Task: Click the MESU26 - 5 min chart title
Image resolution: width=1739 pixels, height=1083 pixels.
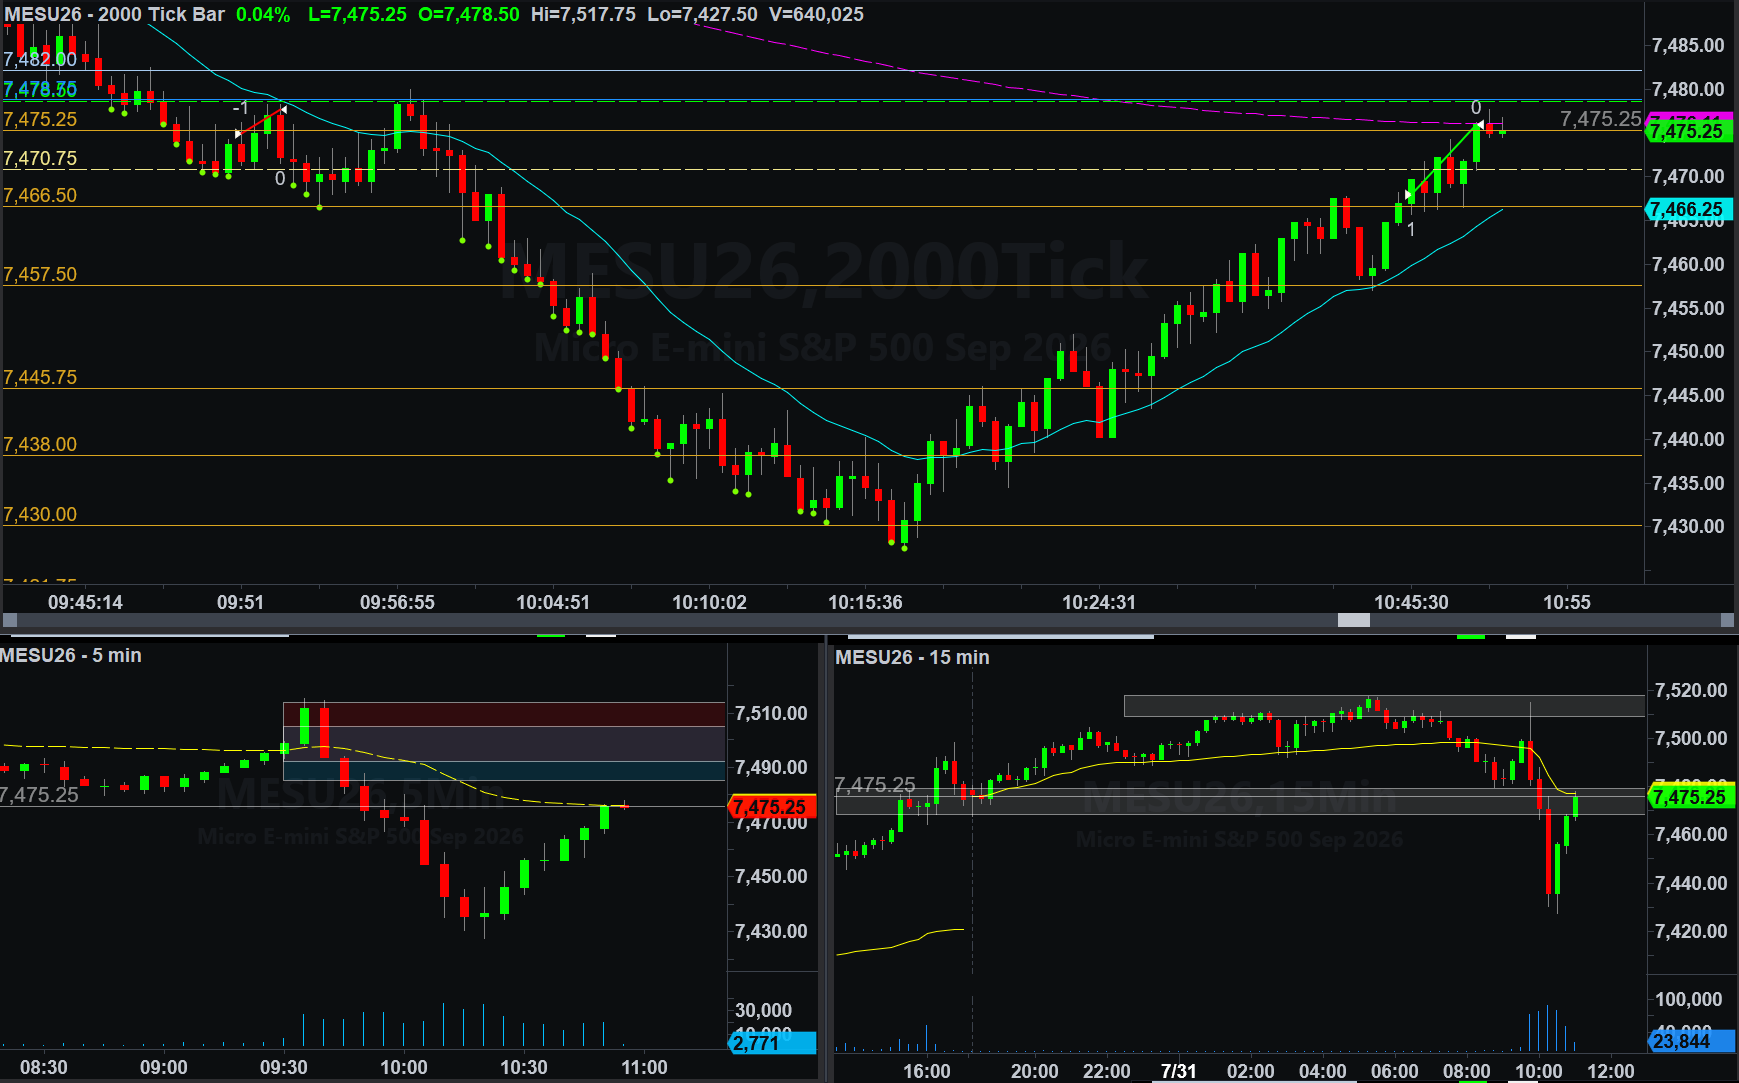Action: coord(71,656)
